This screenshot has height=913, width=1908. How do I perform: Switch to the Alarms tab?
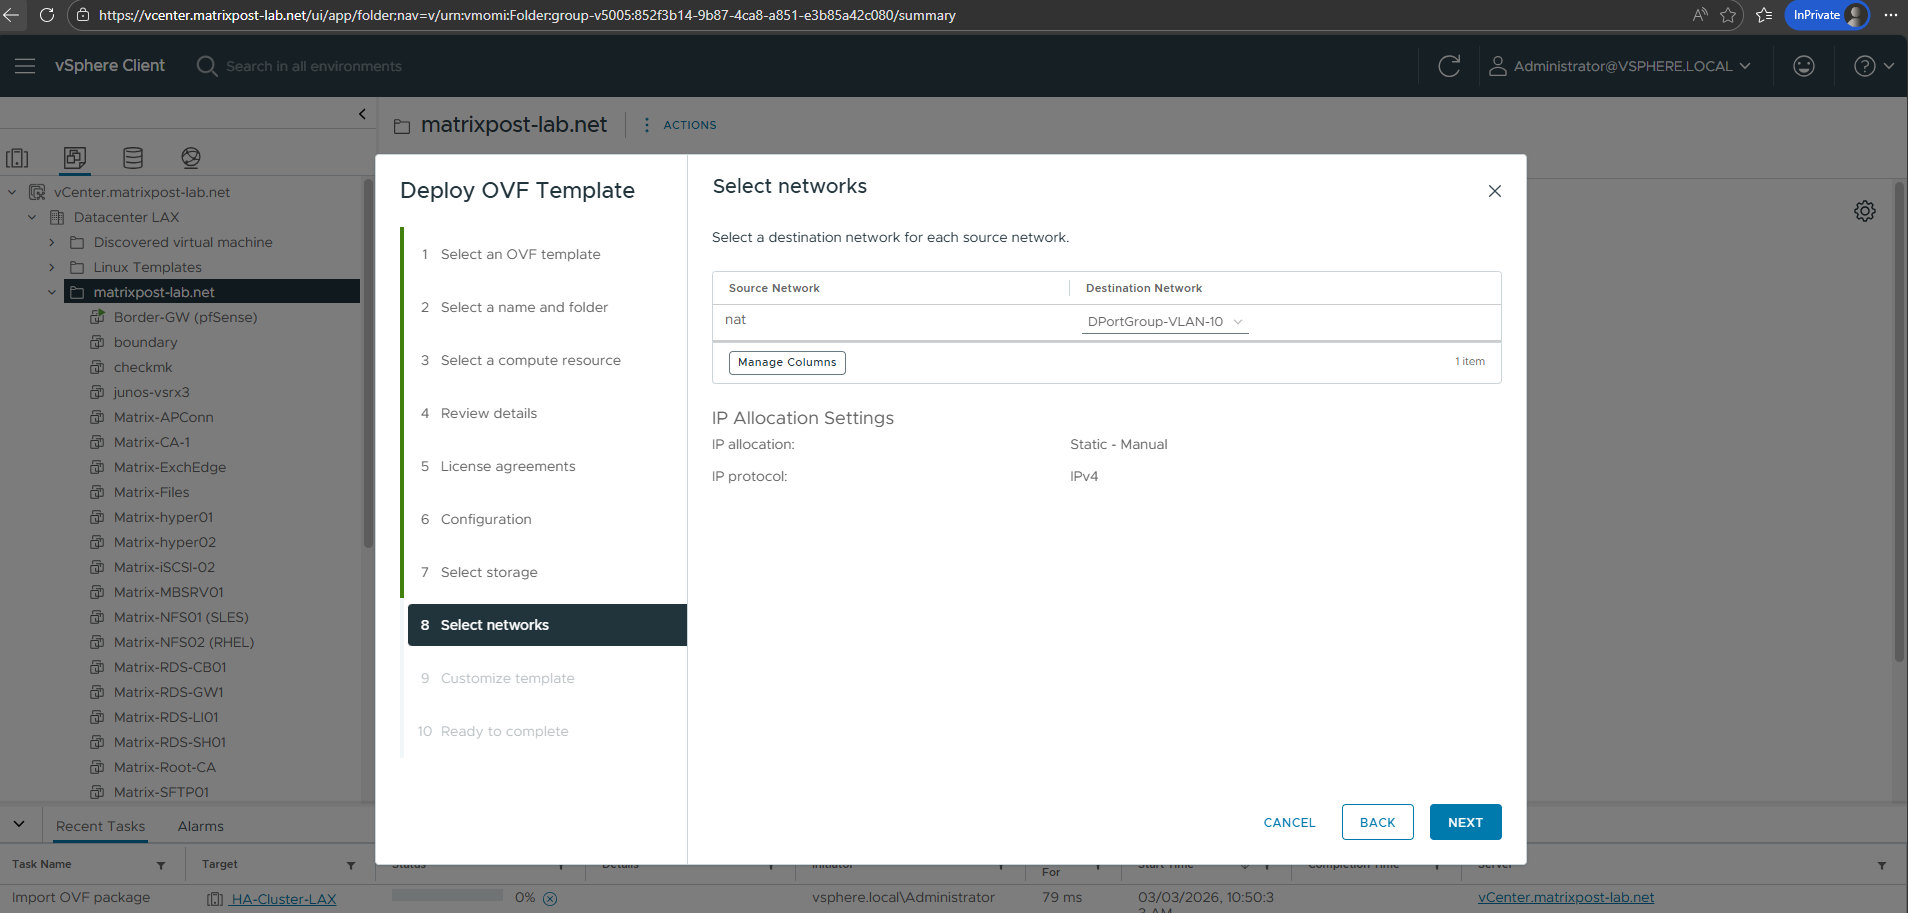(x=200, y=826)
